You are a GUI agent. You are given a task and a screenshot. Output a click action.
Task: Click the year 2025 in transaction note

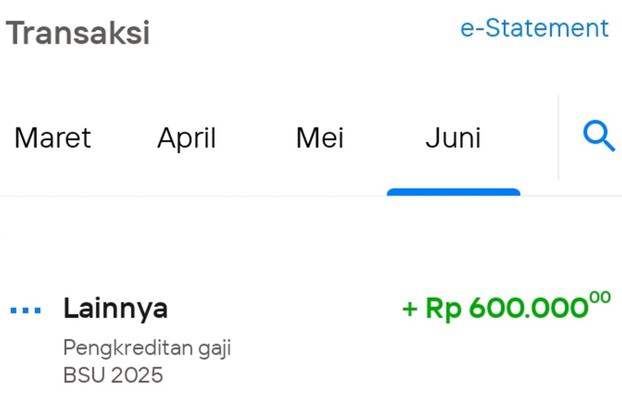135,376
